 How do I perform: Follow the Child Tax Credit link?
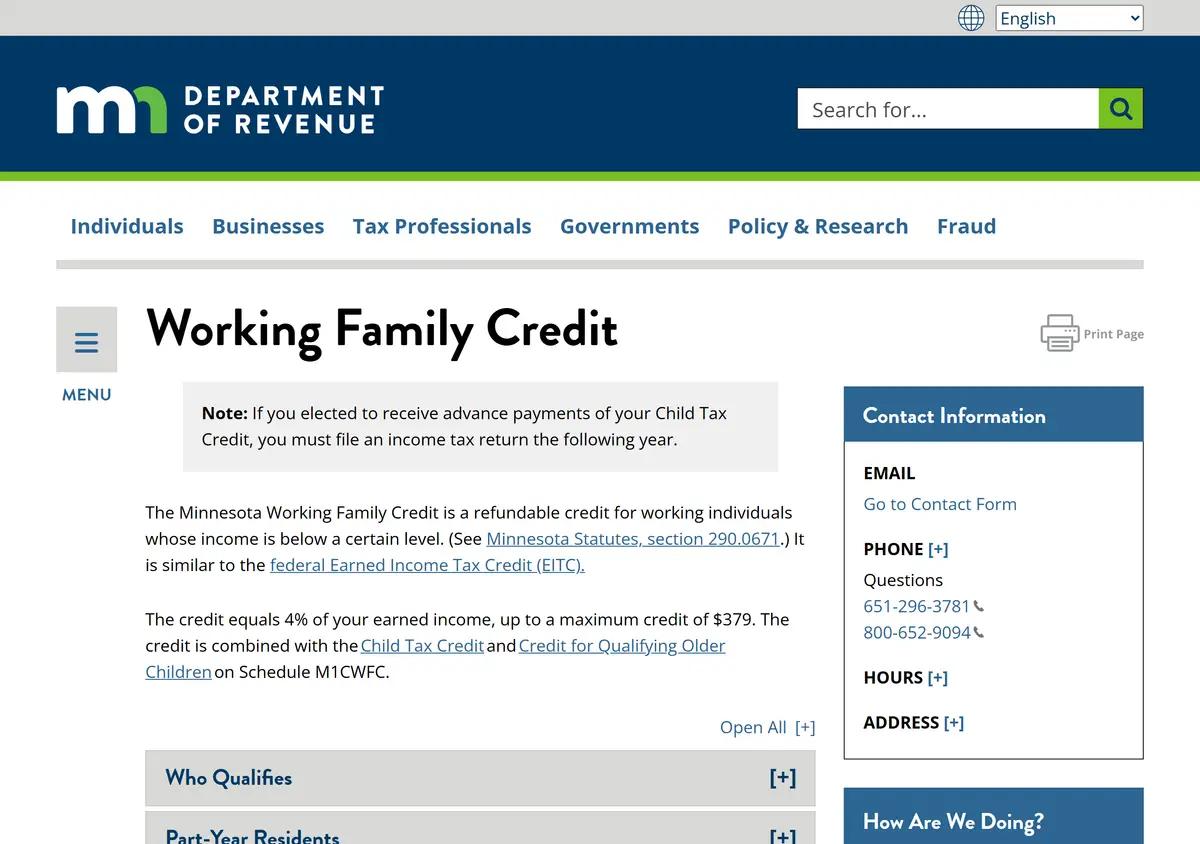tap(423, 646)
